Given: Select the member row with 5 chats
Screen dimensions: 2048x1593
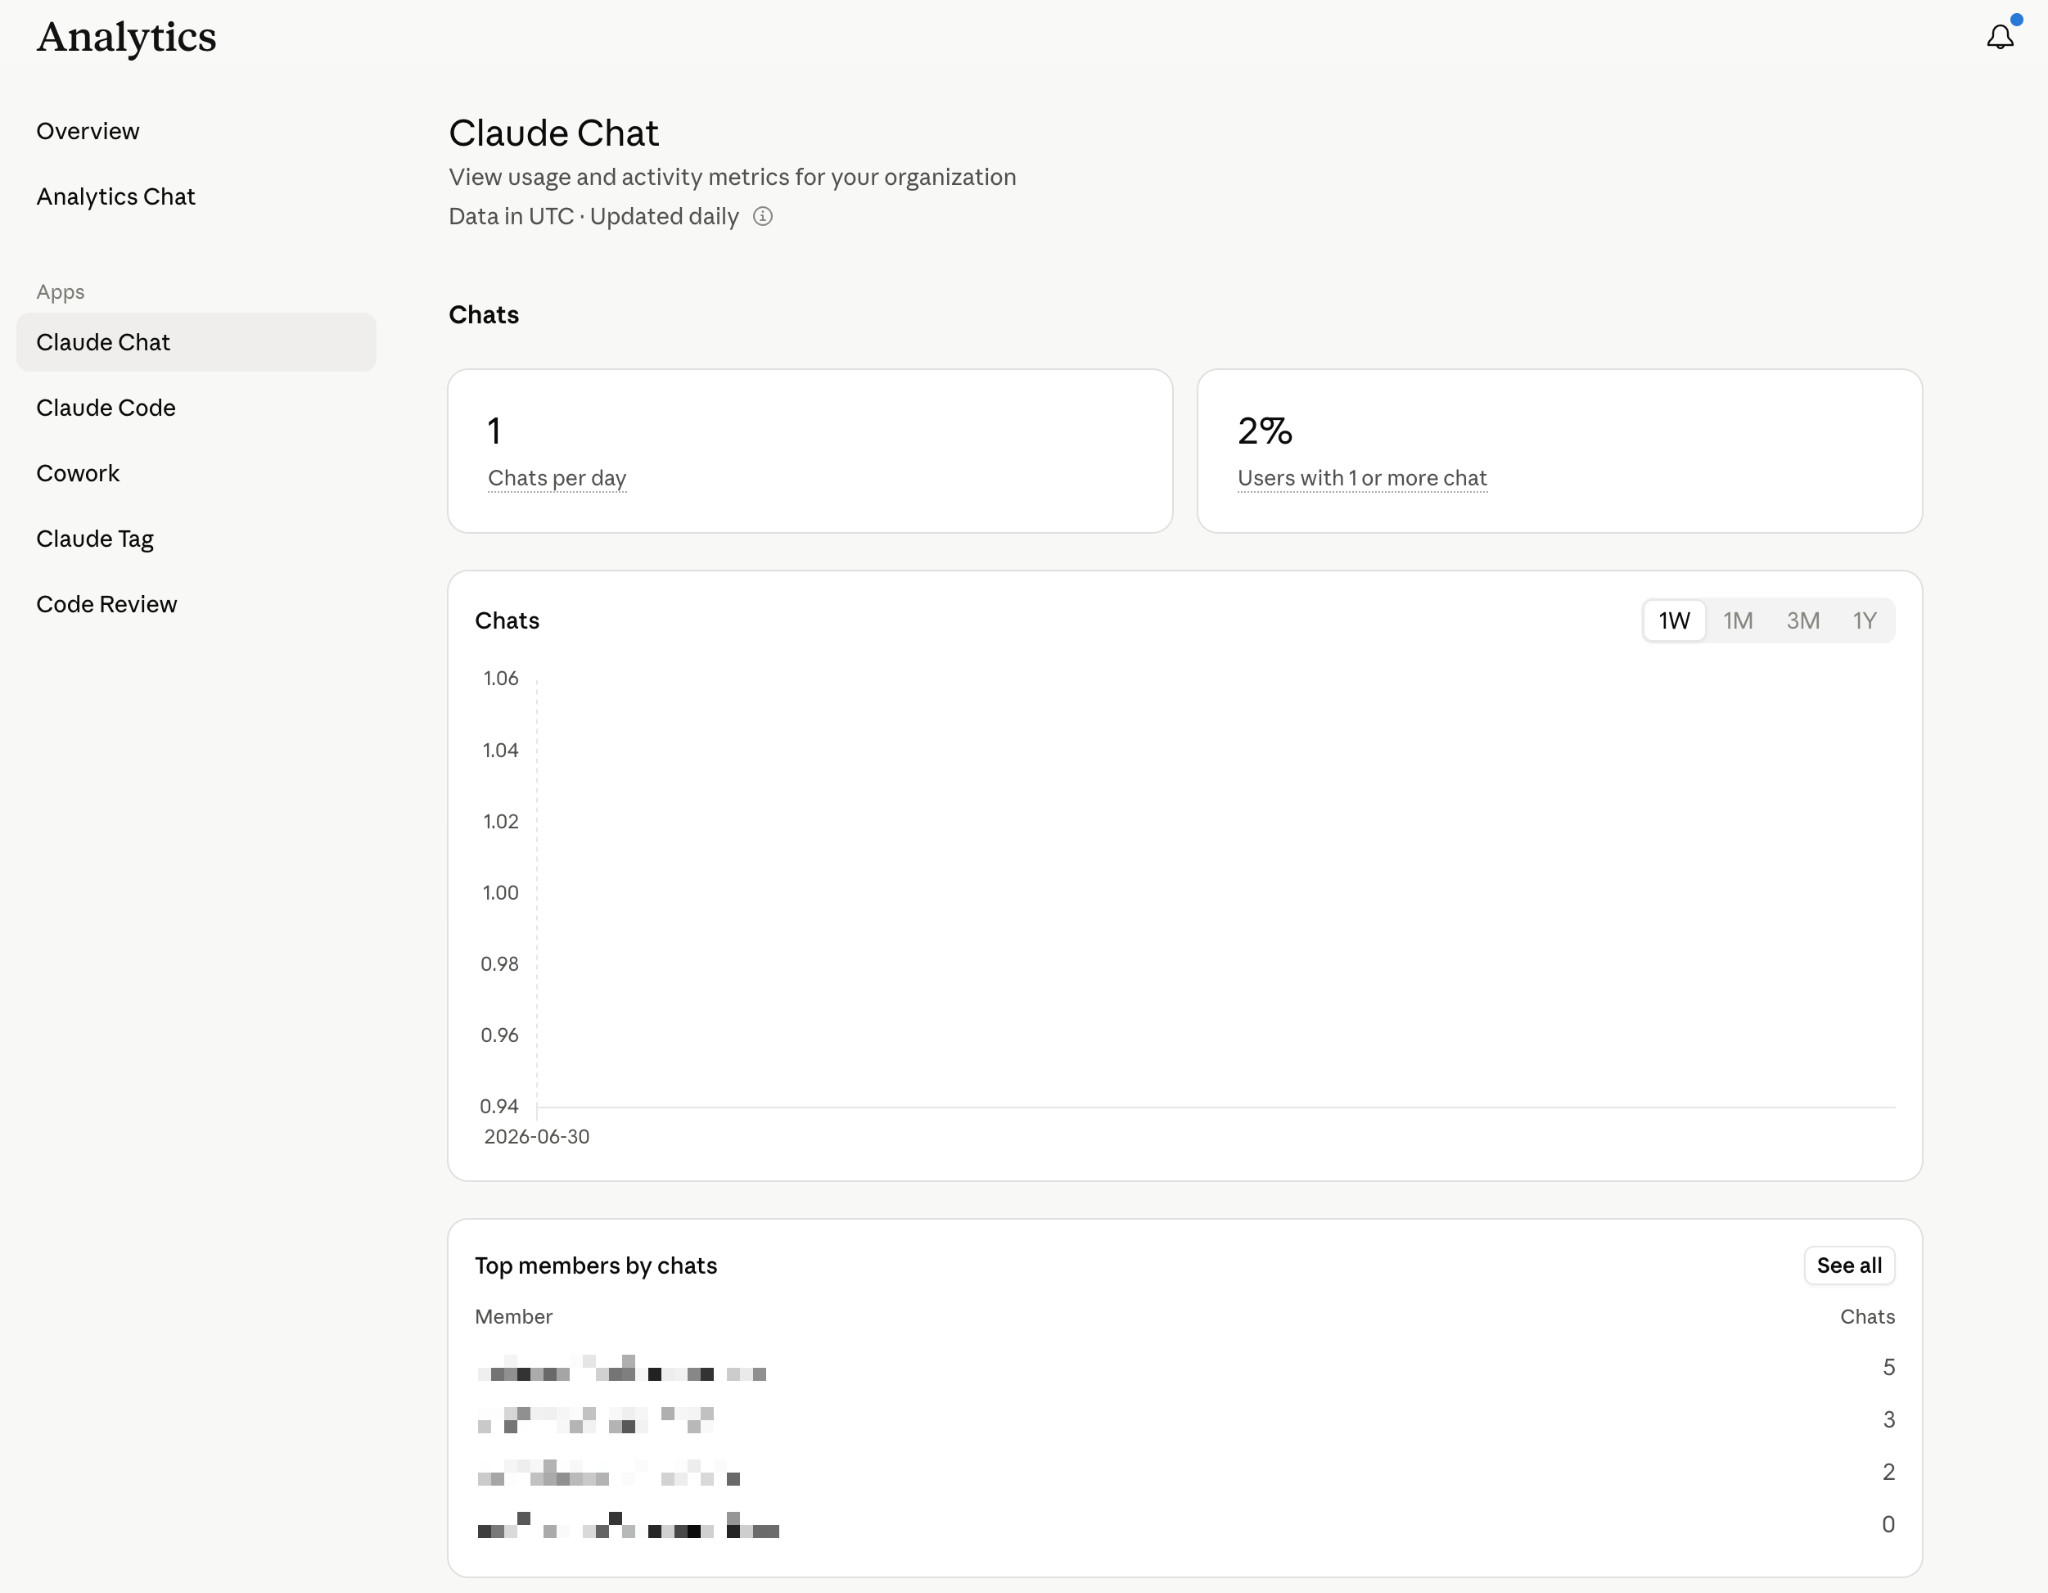Looking at the screenshot, I should pos(1185,1367).
